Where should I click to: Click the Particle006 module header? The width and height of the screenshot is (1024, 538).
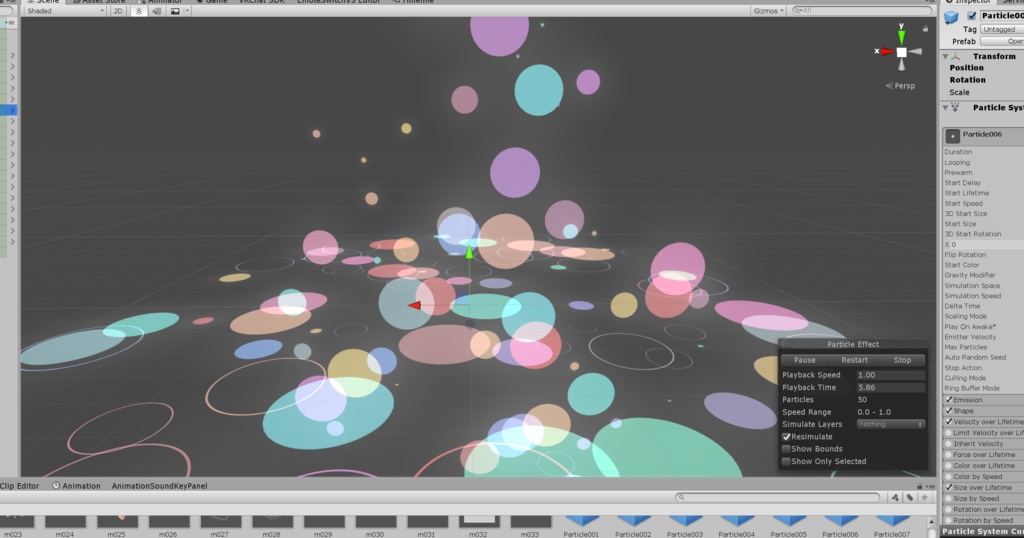coord(983,135)
